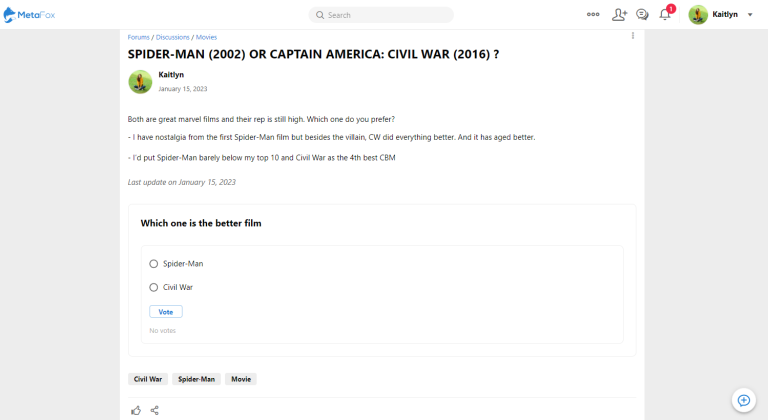Click the Civil War tag

[148, 379]
